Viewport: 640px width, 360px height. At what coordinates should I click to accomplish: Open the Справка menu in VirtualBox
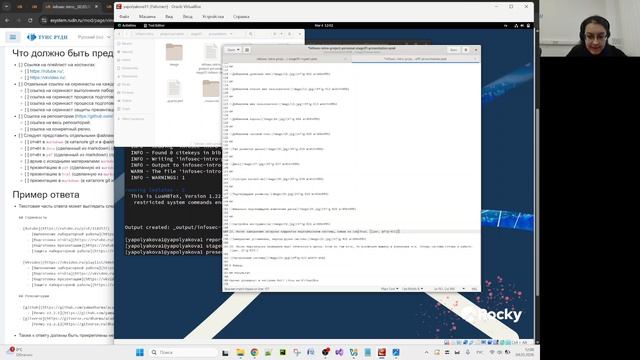tap(241, 17)
